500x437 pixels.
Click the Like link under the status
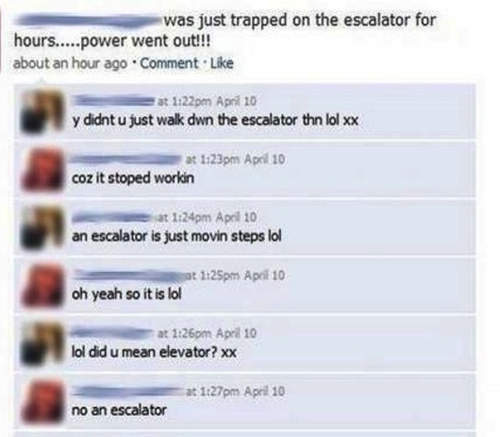coord(222,63)
